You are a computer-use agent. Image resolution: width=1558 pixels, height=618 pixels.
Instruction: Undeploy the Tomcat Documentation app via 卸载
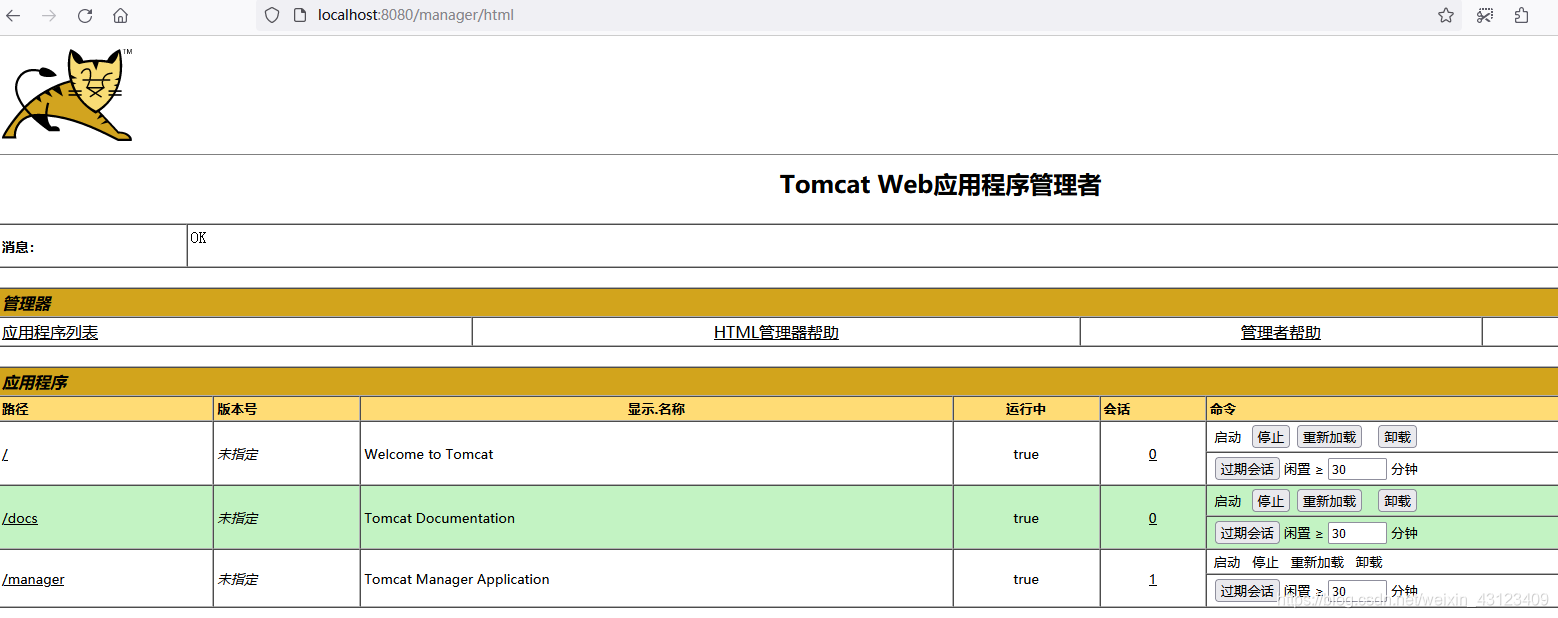[1398, 501]
